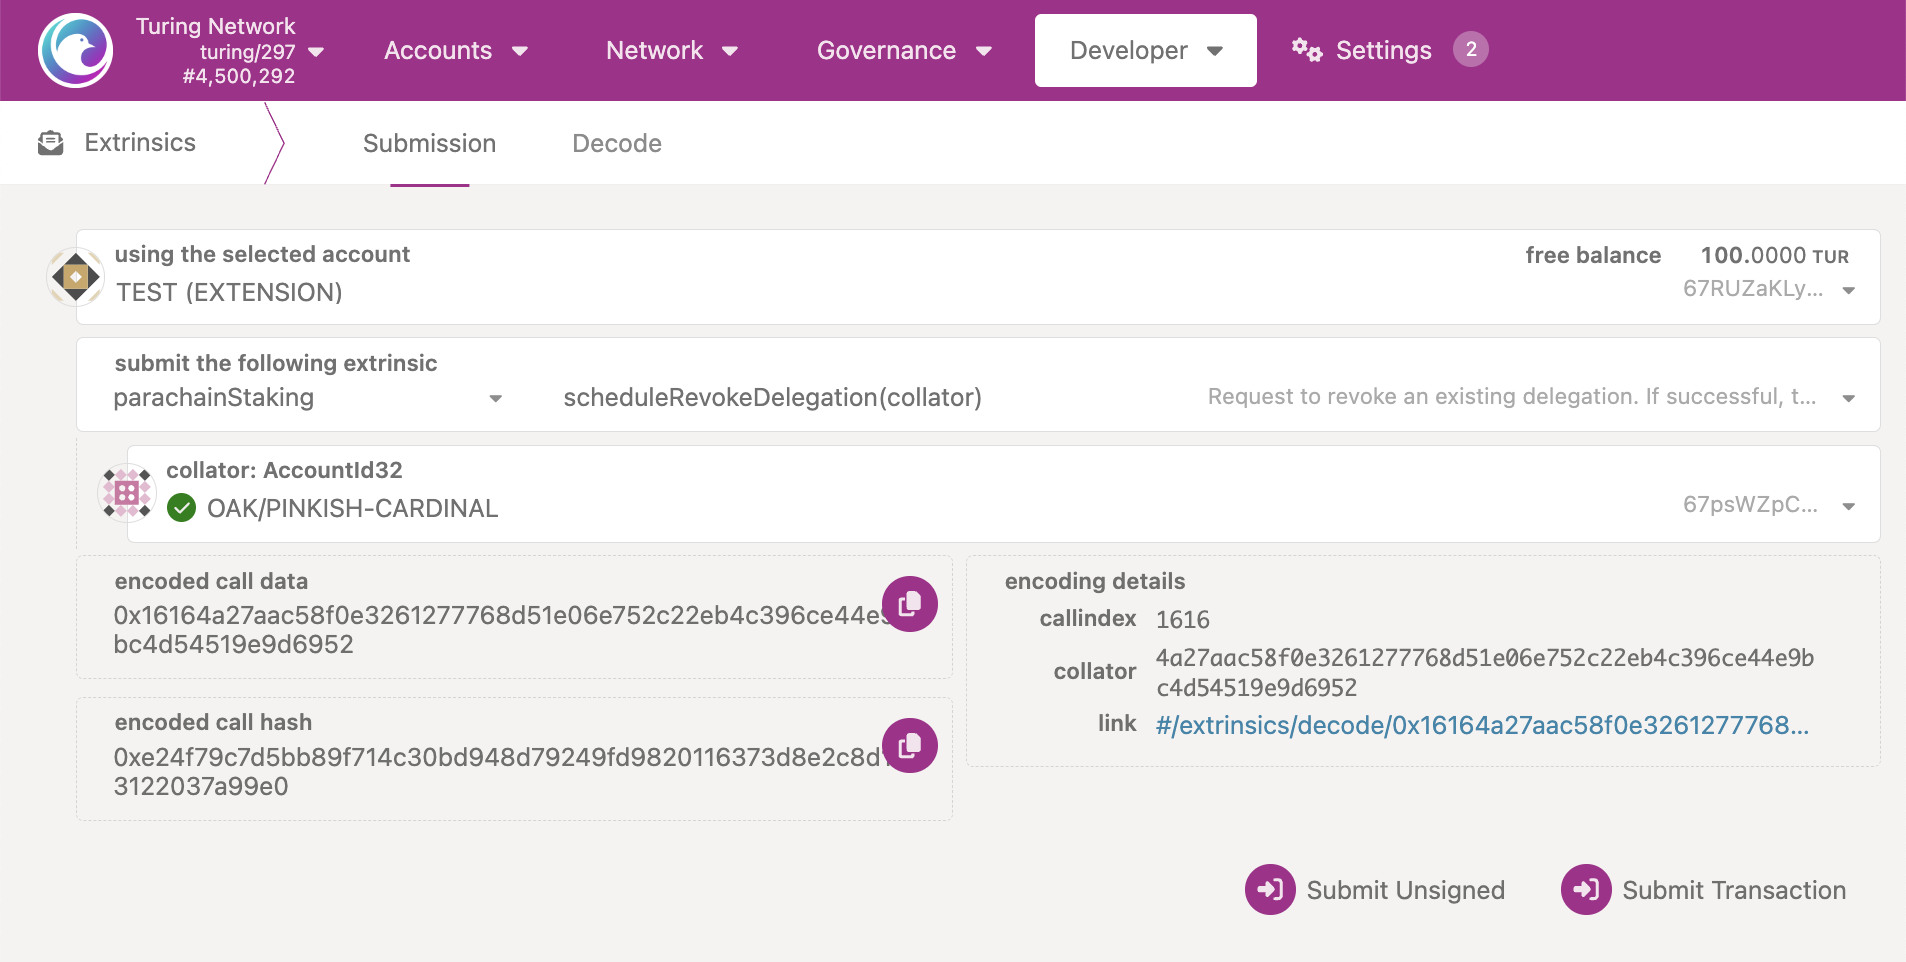Click the Turing Network bird logo
1906x962 pixels.
(75, 50)
